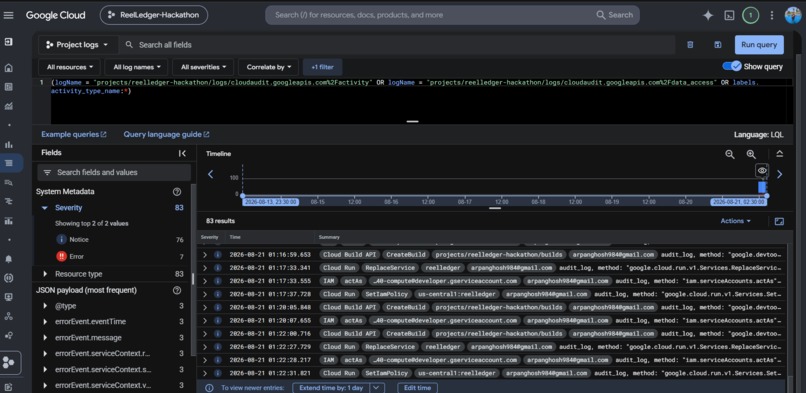Screen dimensions: 806x393
Task: Open the Query language guide link
Action: tap(166, 135)
